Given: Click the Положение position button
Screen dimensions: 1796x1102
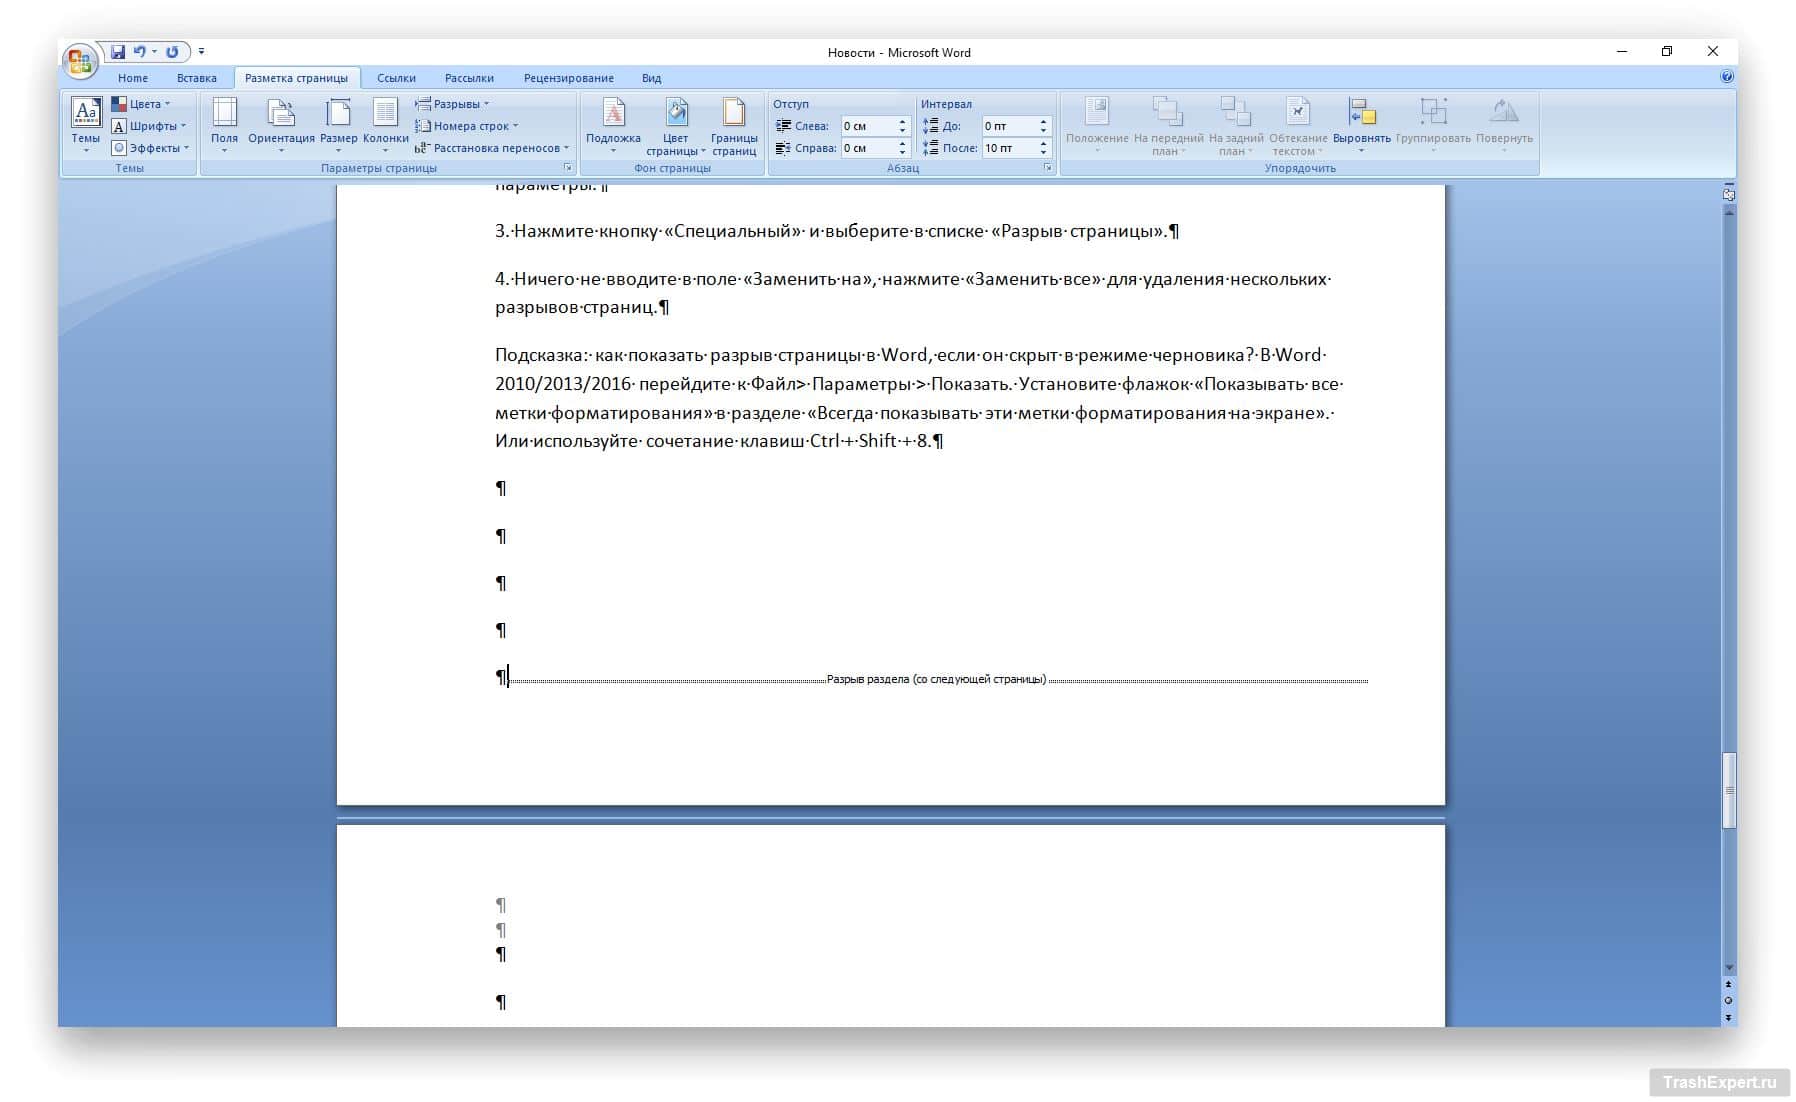Looking at the screenshot, I should pyautogui.click(x=1097, y=126).
